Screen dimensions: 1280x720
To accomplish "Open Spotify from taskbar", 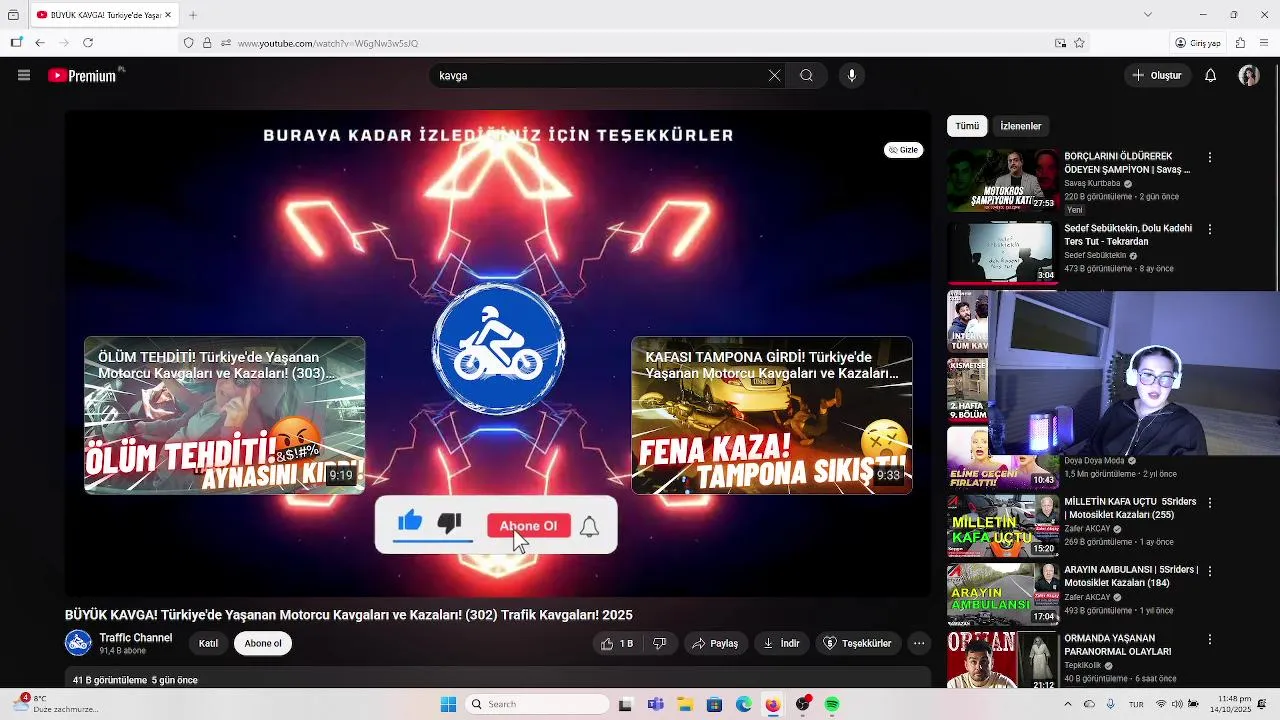I will (x=832, y=705).
